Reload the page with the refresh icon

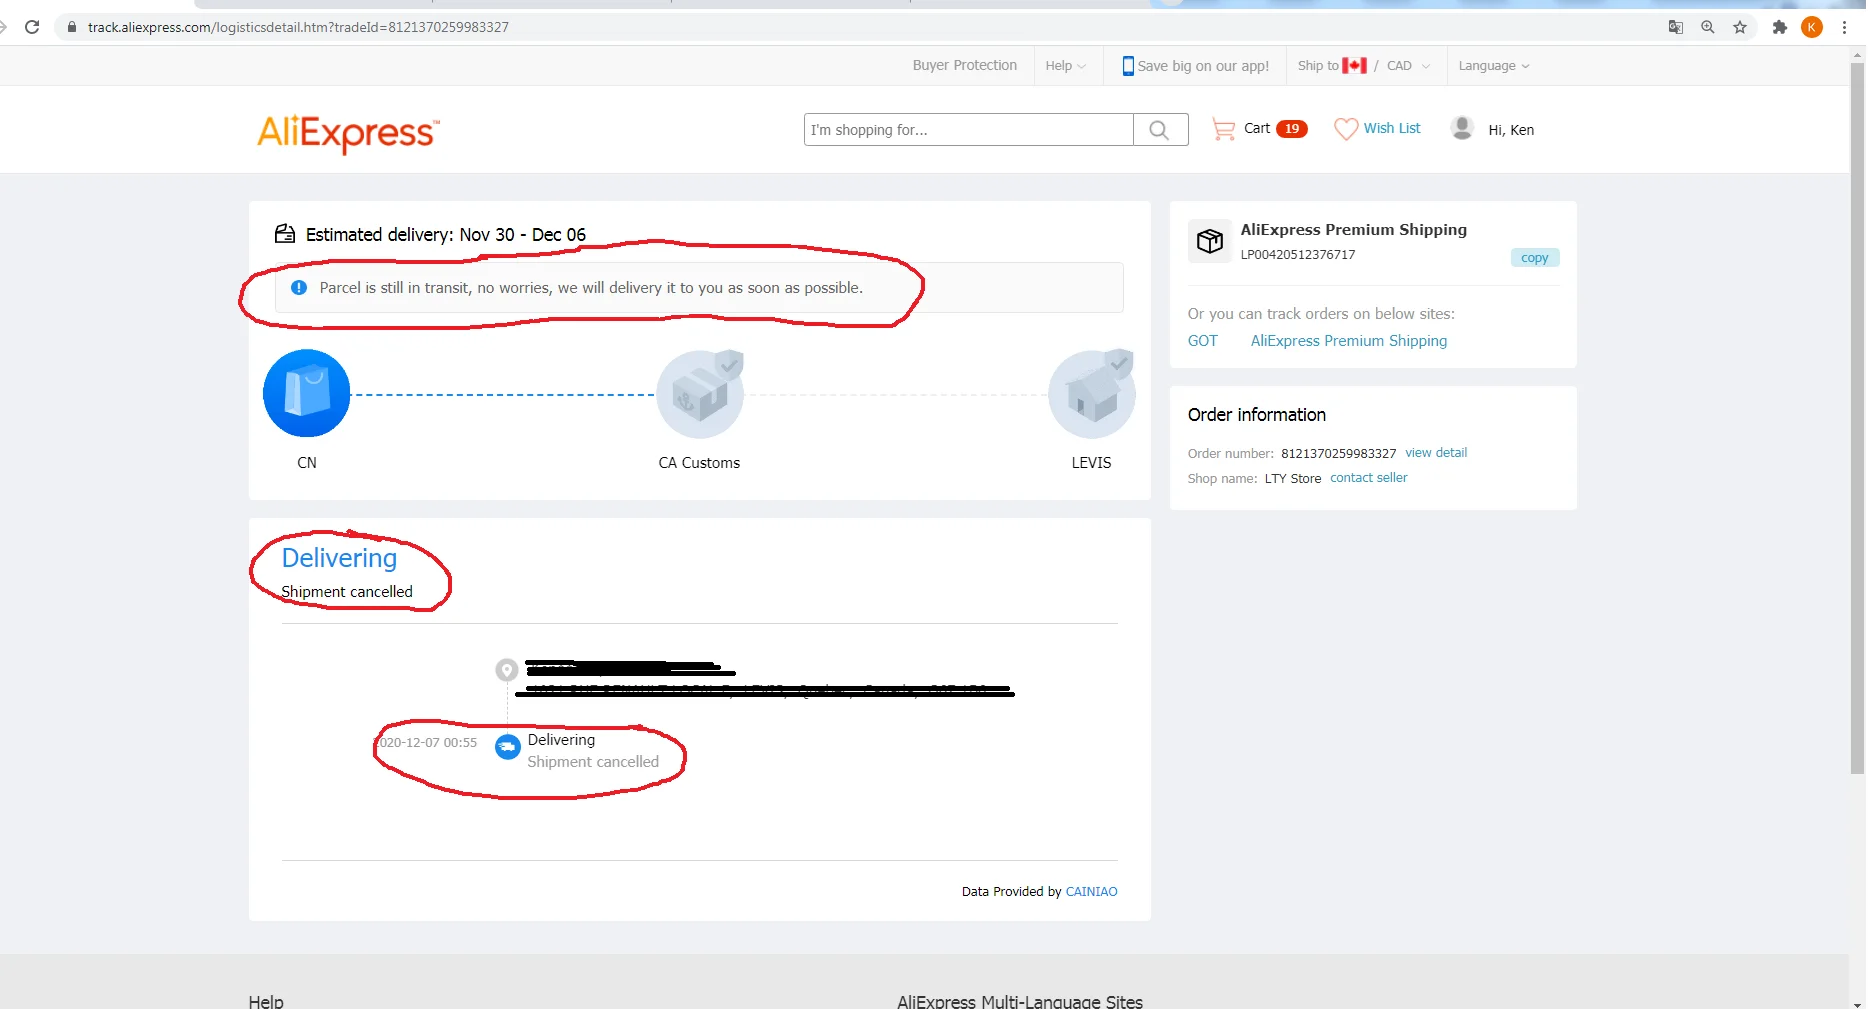pos(32,27)
